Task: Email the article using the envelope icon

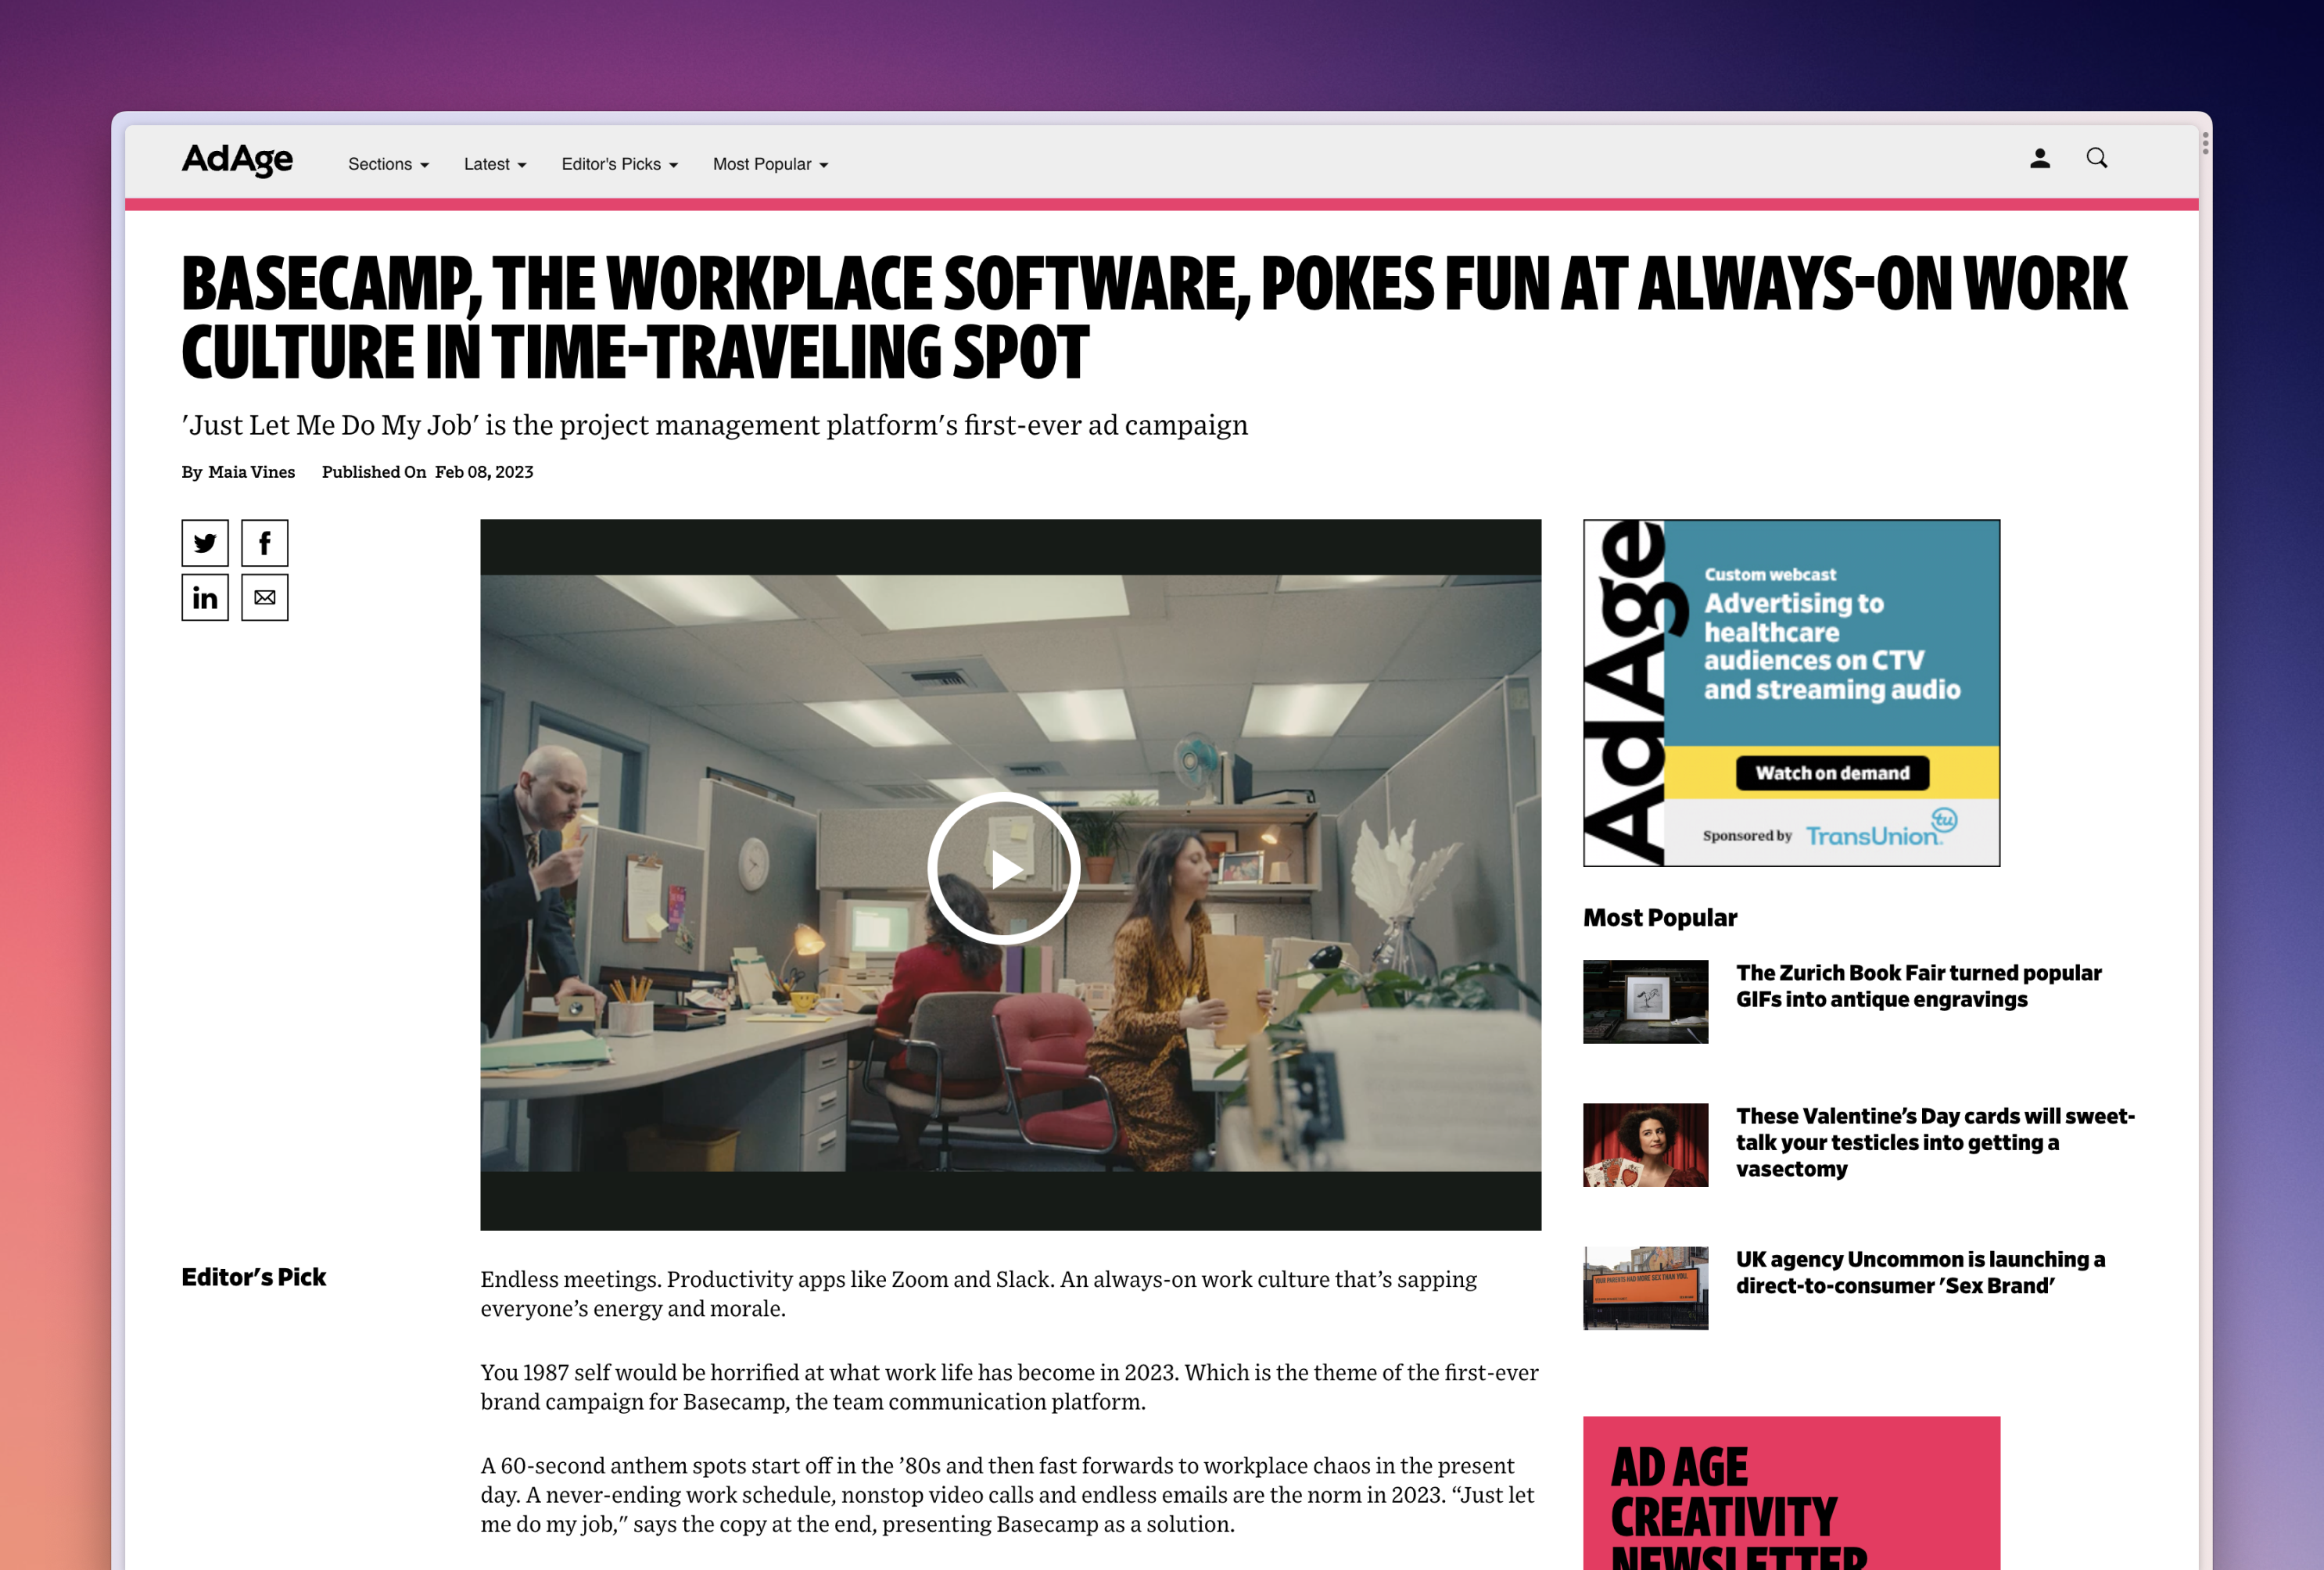Action: 264,597
